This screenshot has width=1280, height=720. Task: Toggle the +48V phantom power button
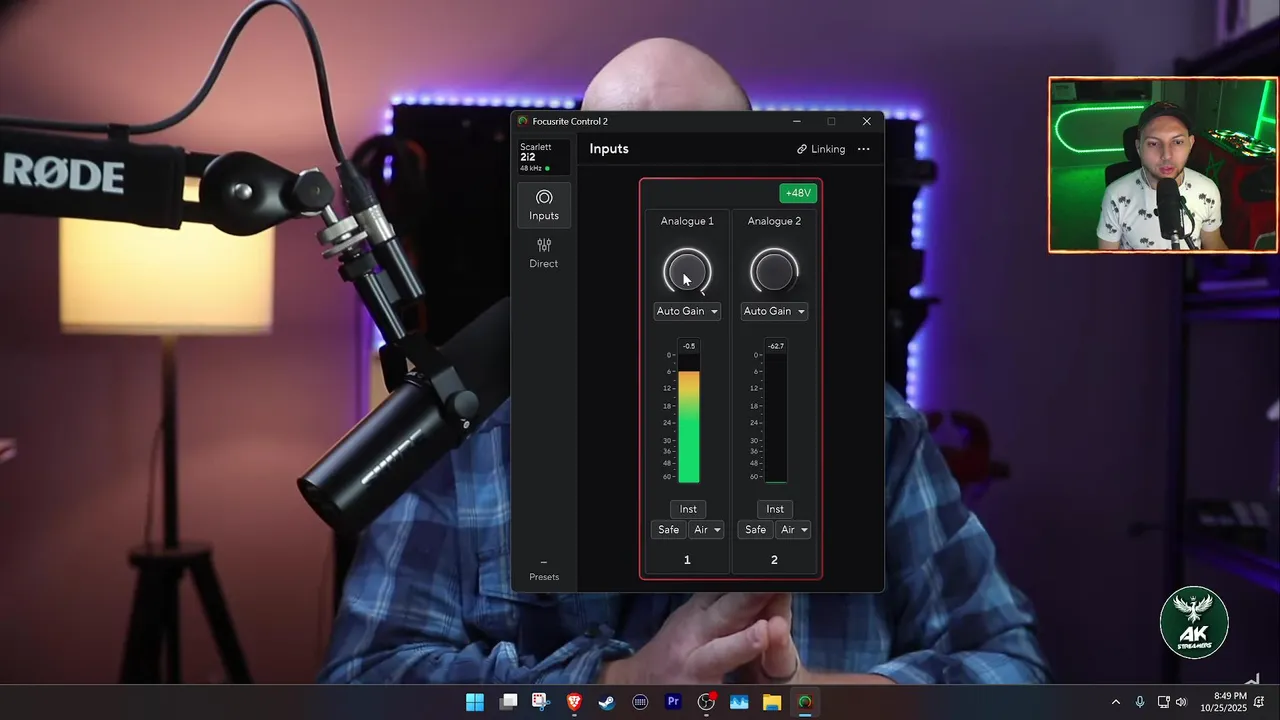point(798,193)
